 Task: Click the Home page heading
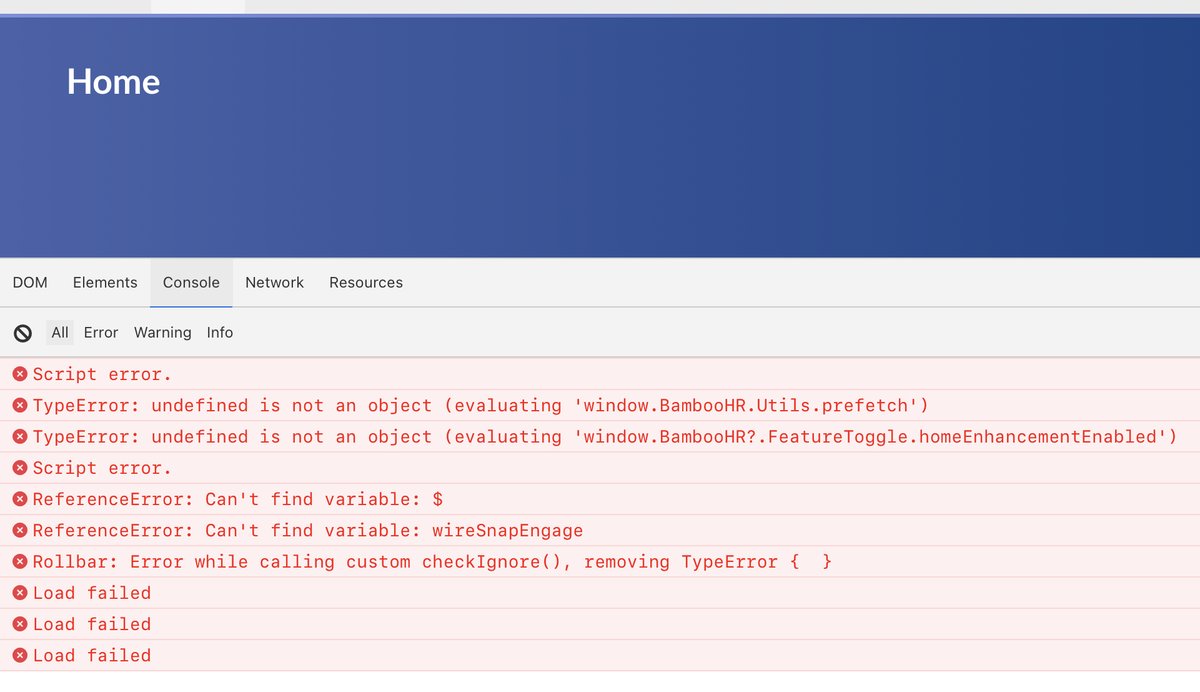(x=113, y=82)
